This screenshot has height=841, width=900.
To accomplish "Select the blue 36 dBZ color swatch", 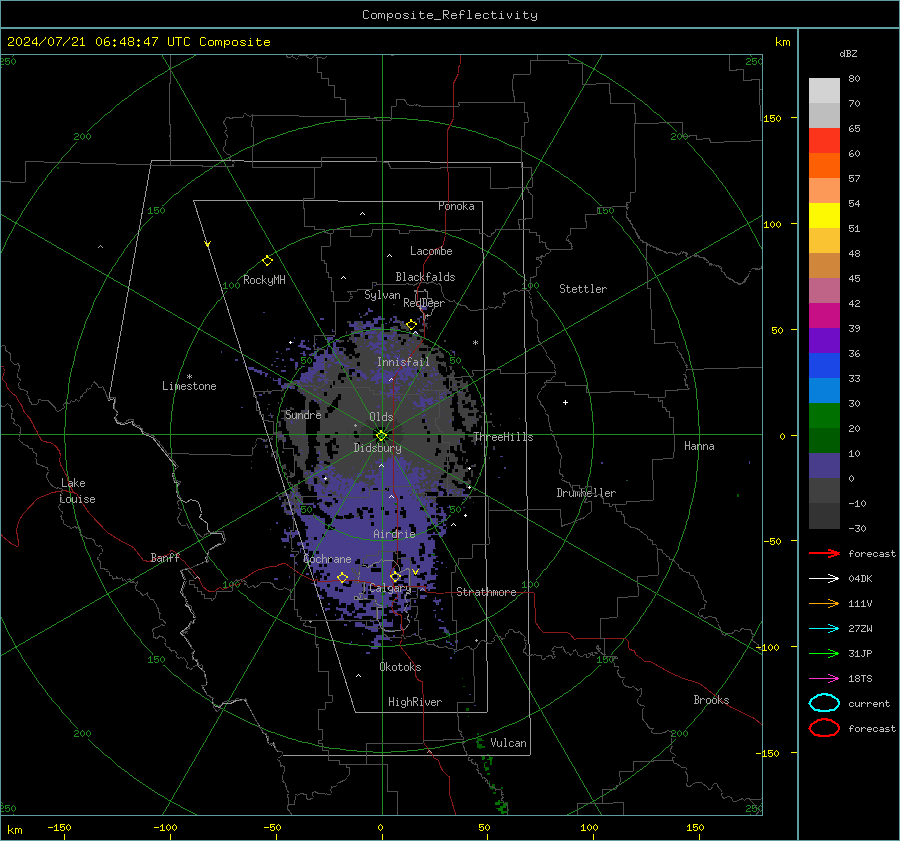I will tap(824, 365).
